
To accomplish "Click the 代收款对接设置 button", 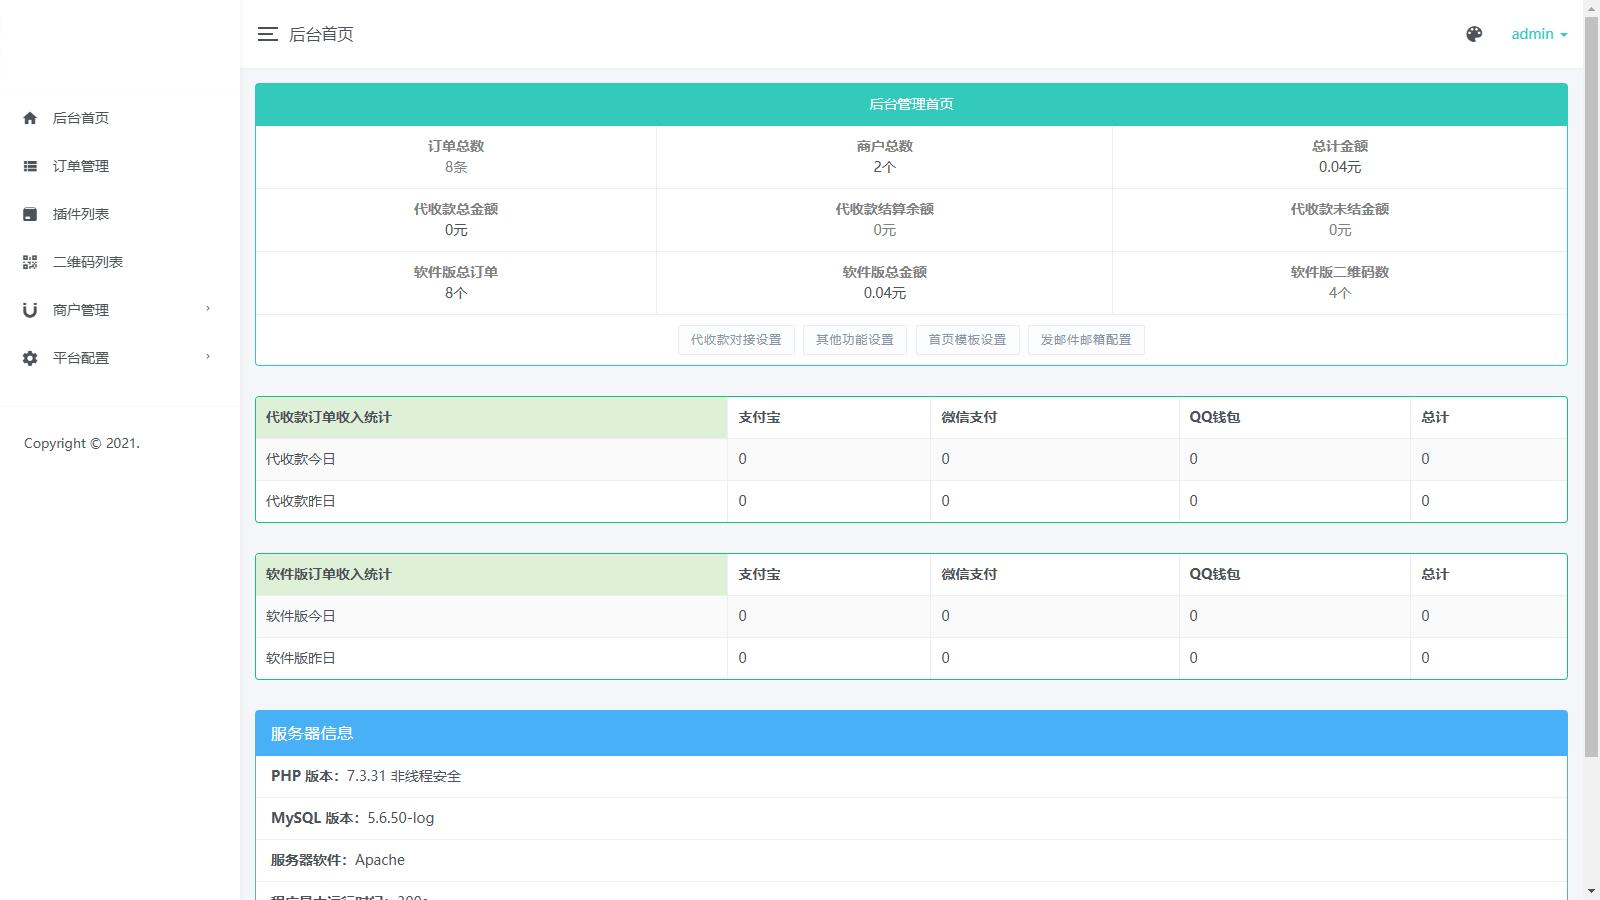I will (x=736, y=340).
